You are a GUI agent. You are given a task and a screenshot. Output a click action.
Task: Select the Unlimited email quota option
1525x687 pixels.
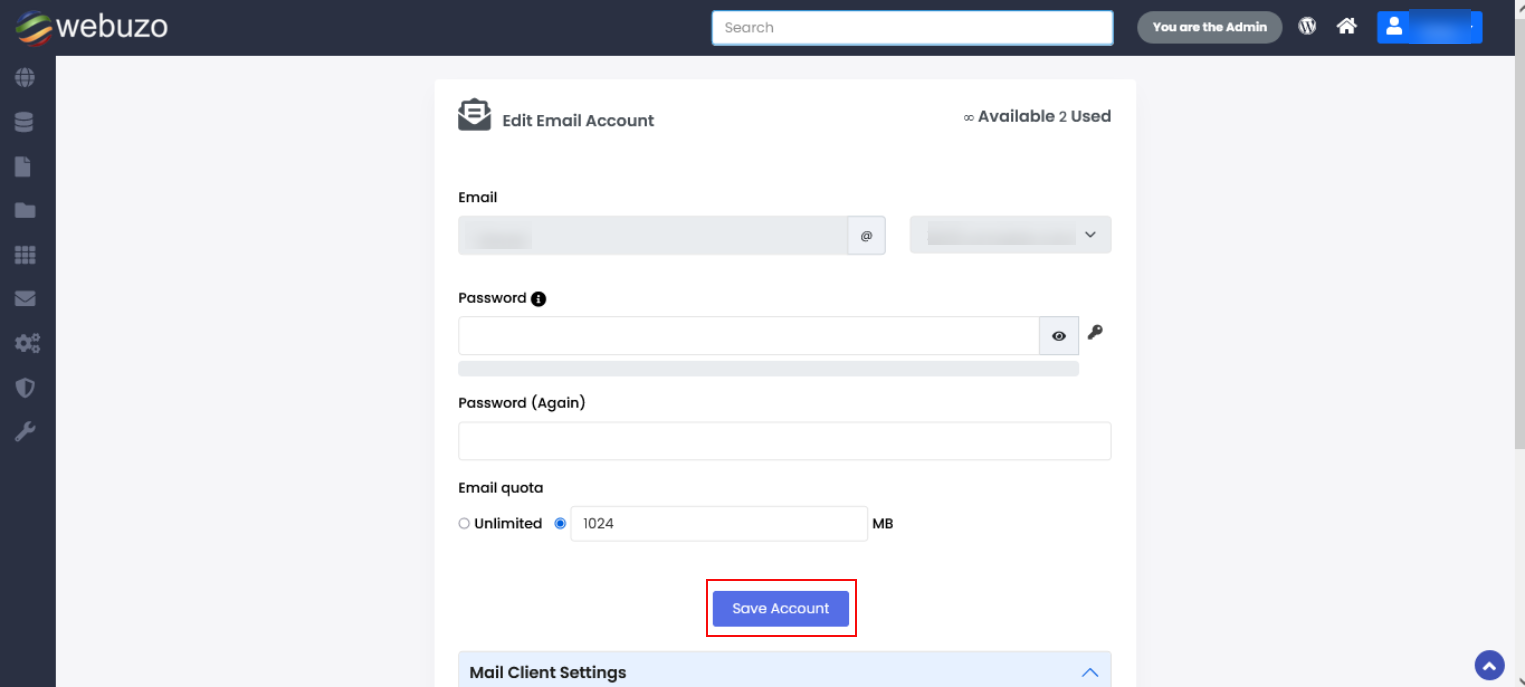point(463,523)
